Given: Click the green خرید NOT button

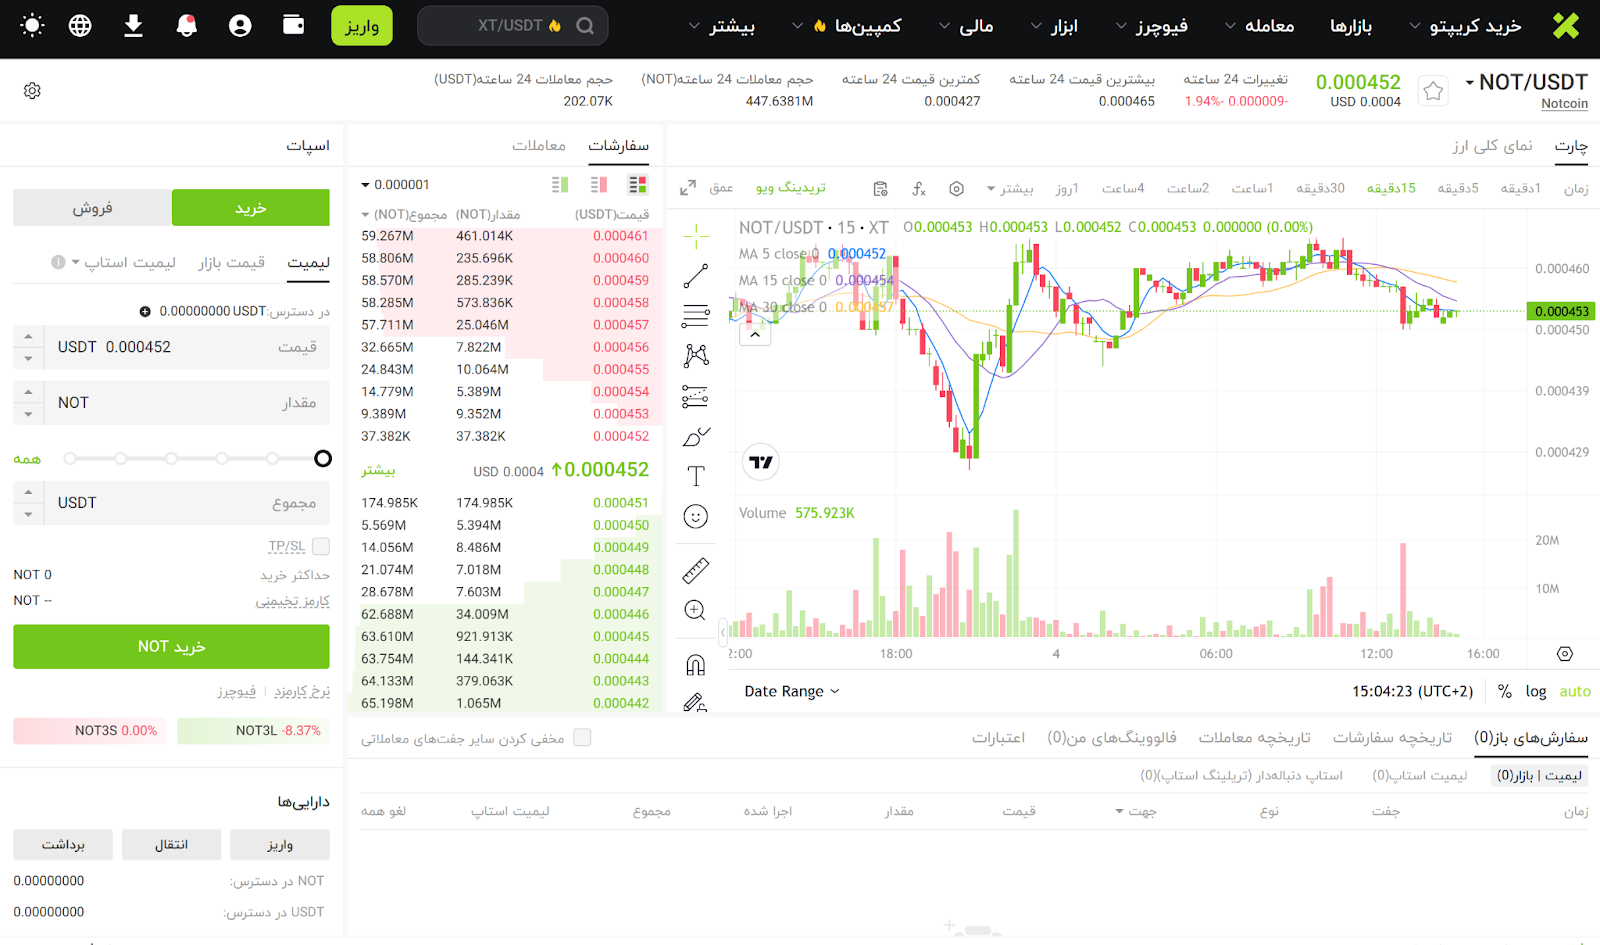Looking at the screenshot, I should 171,647.
